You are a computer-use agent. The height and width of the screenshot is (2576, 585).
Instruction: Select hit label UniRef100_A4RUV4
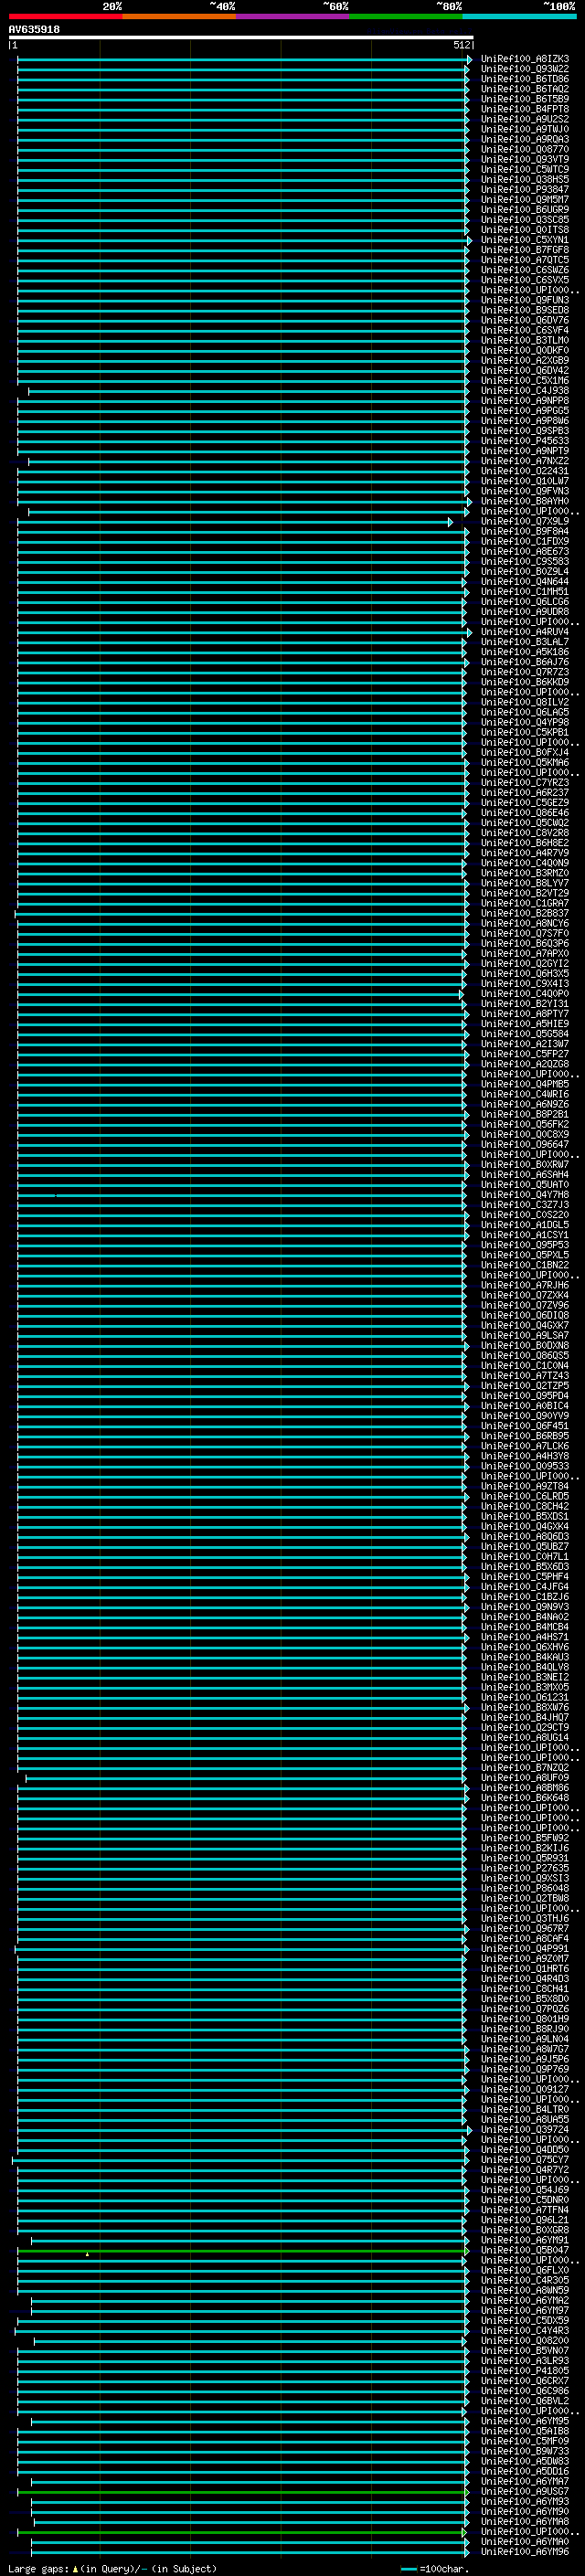[x=525, y=632]
